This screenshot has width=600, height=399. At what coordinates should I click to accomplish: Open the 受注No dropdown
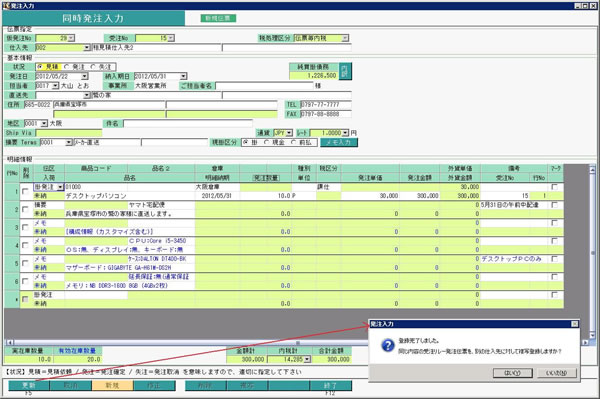click(x=171, y=38)
